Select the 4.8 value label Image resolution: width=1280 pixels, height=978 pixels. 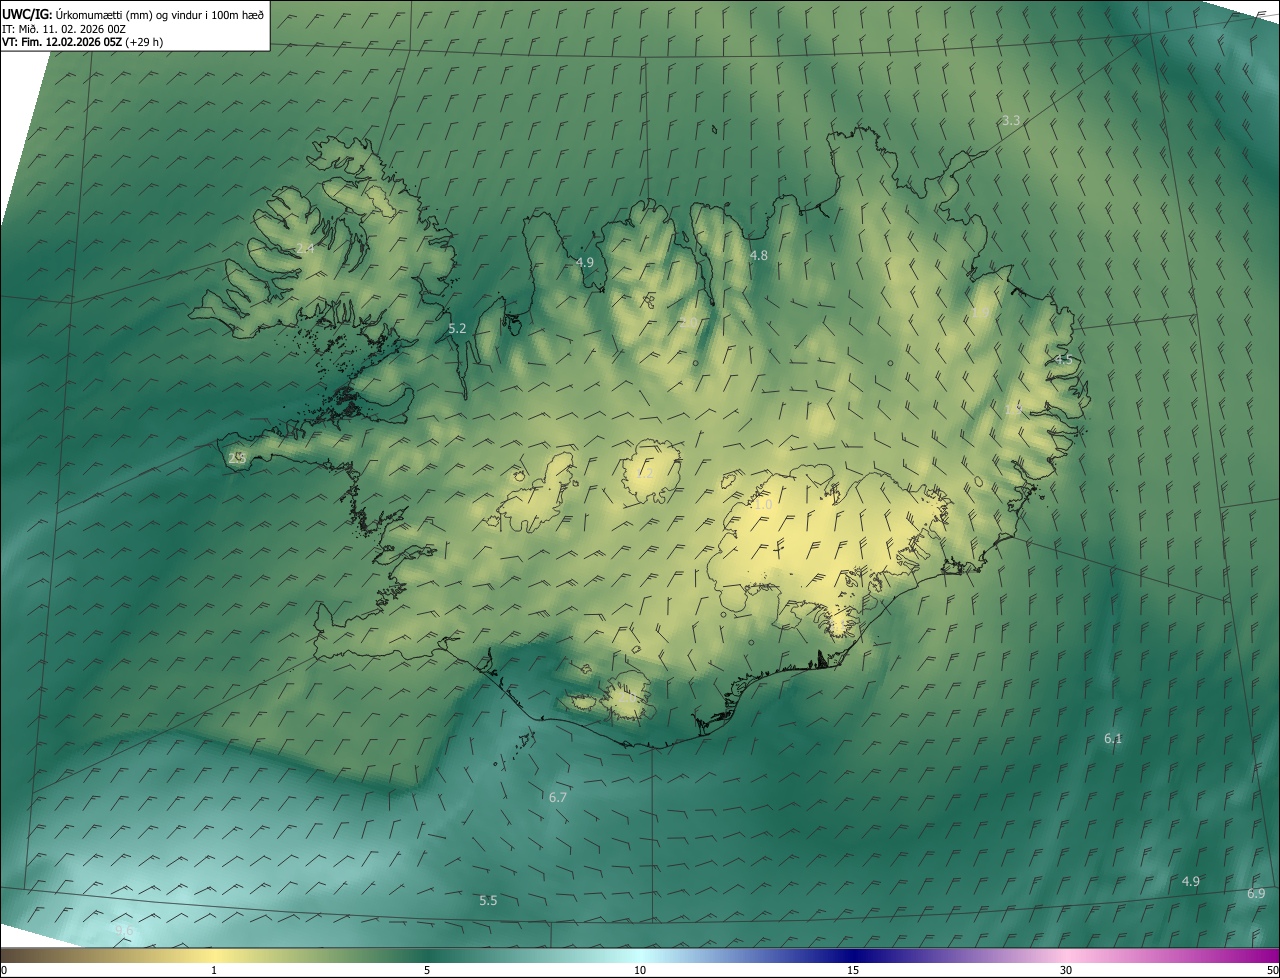point(759,256)
